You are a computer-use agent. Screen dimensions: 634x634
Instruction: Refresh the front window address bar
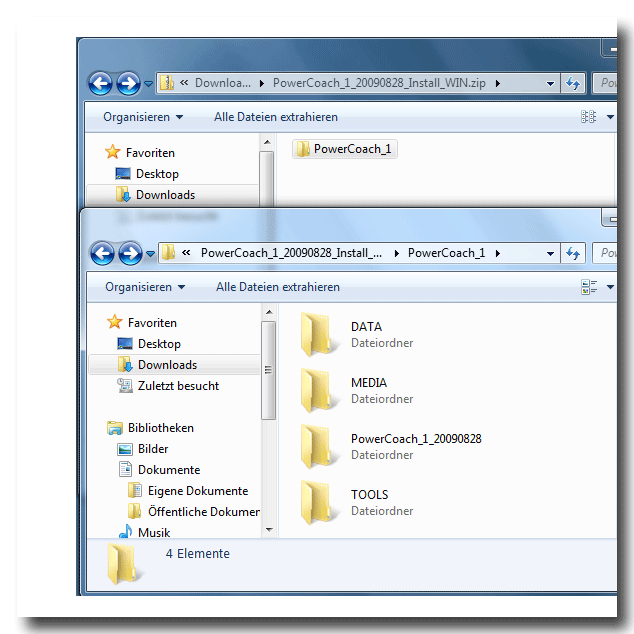click(573, 254)
